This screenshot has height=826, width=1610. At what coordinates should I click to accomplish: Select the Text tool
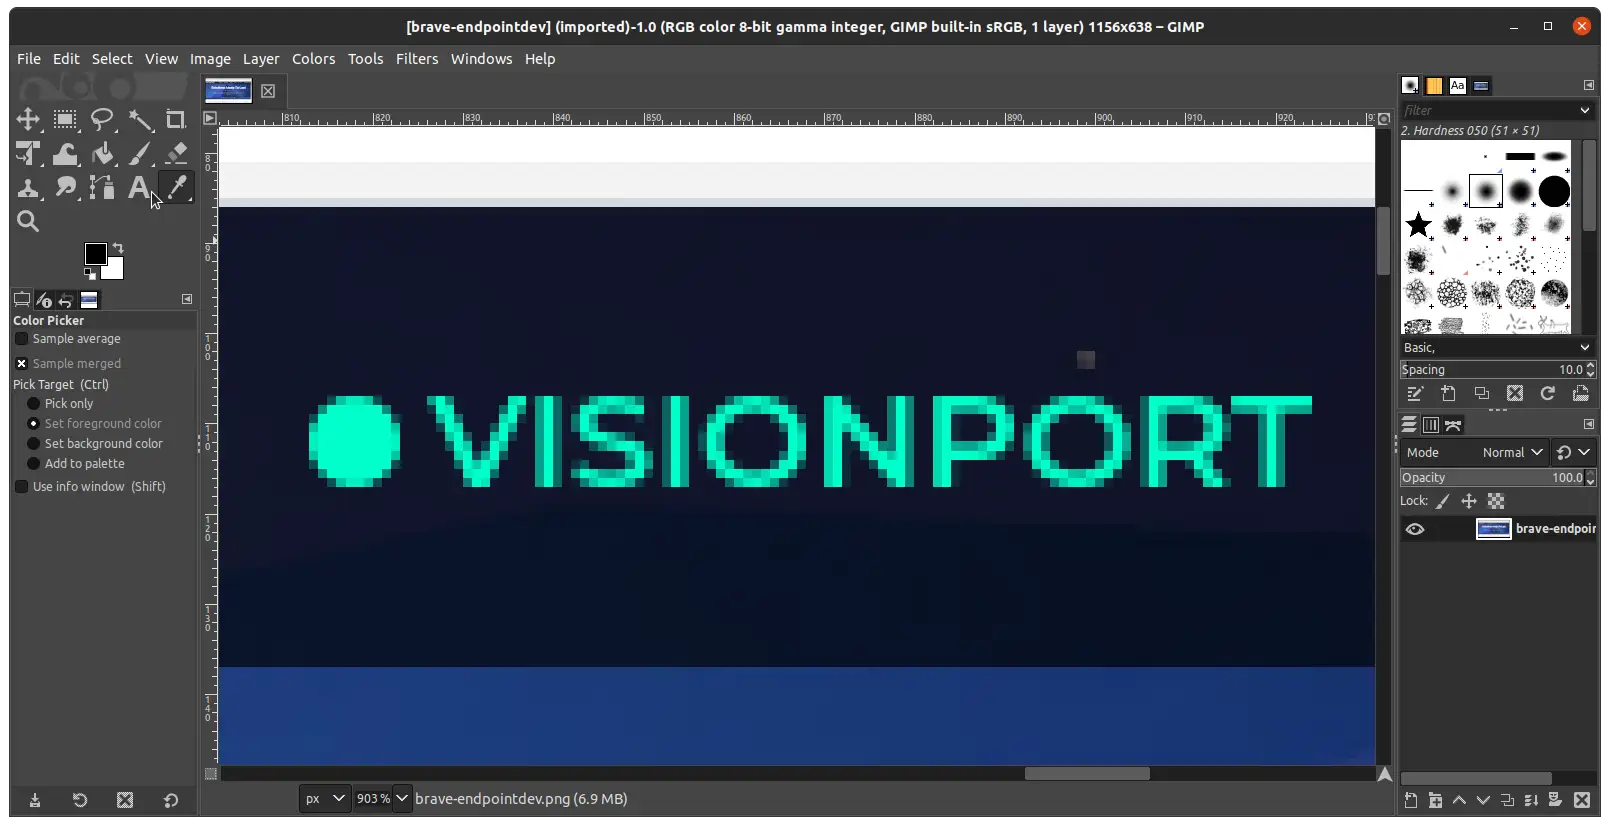[x=139, y=187]
